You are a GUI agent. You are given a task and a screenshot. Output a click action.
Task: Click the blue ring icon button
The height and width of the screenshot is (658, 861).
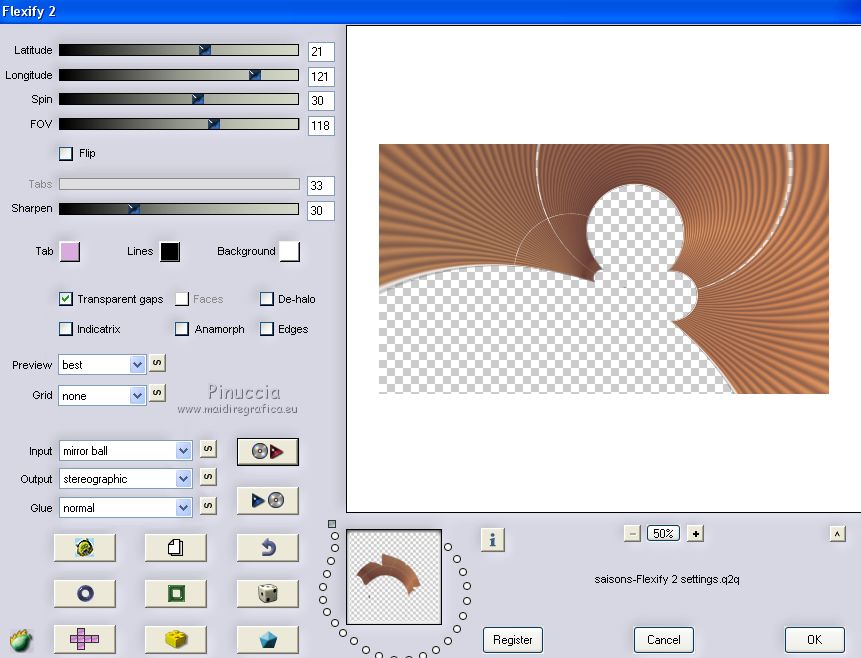pyautogui.click(x=85, y=593)
